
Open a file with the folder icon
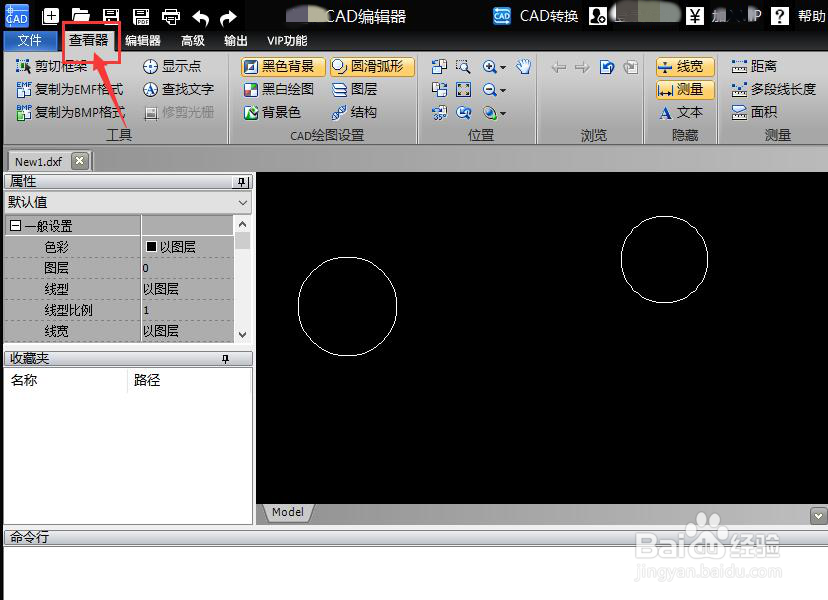(x=80, y=16)
